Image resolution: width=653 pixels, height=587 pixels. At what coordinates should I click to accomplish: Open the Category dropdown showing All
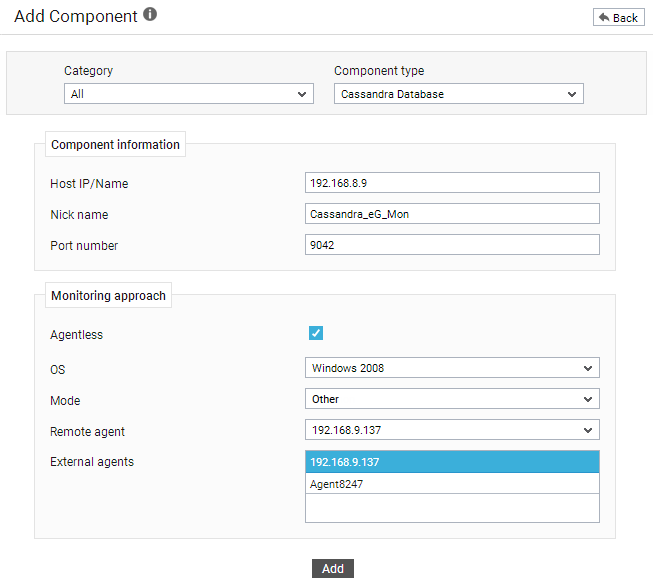click(x=189, y=94)
